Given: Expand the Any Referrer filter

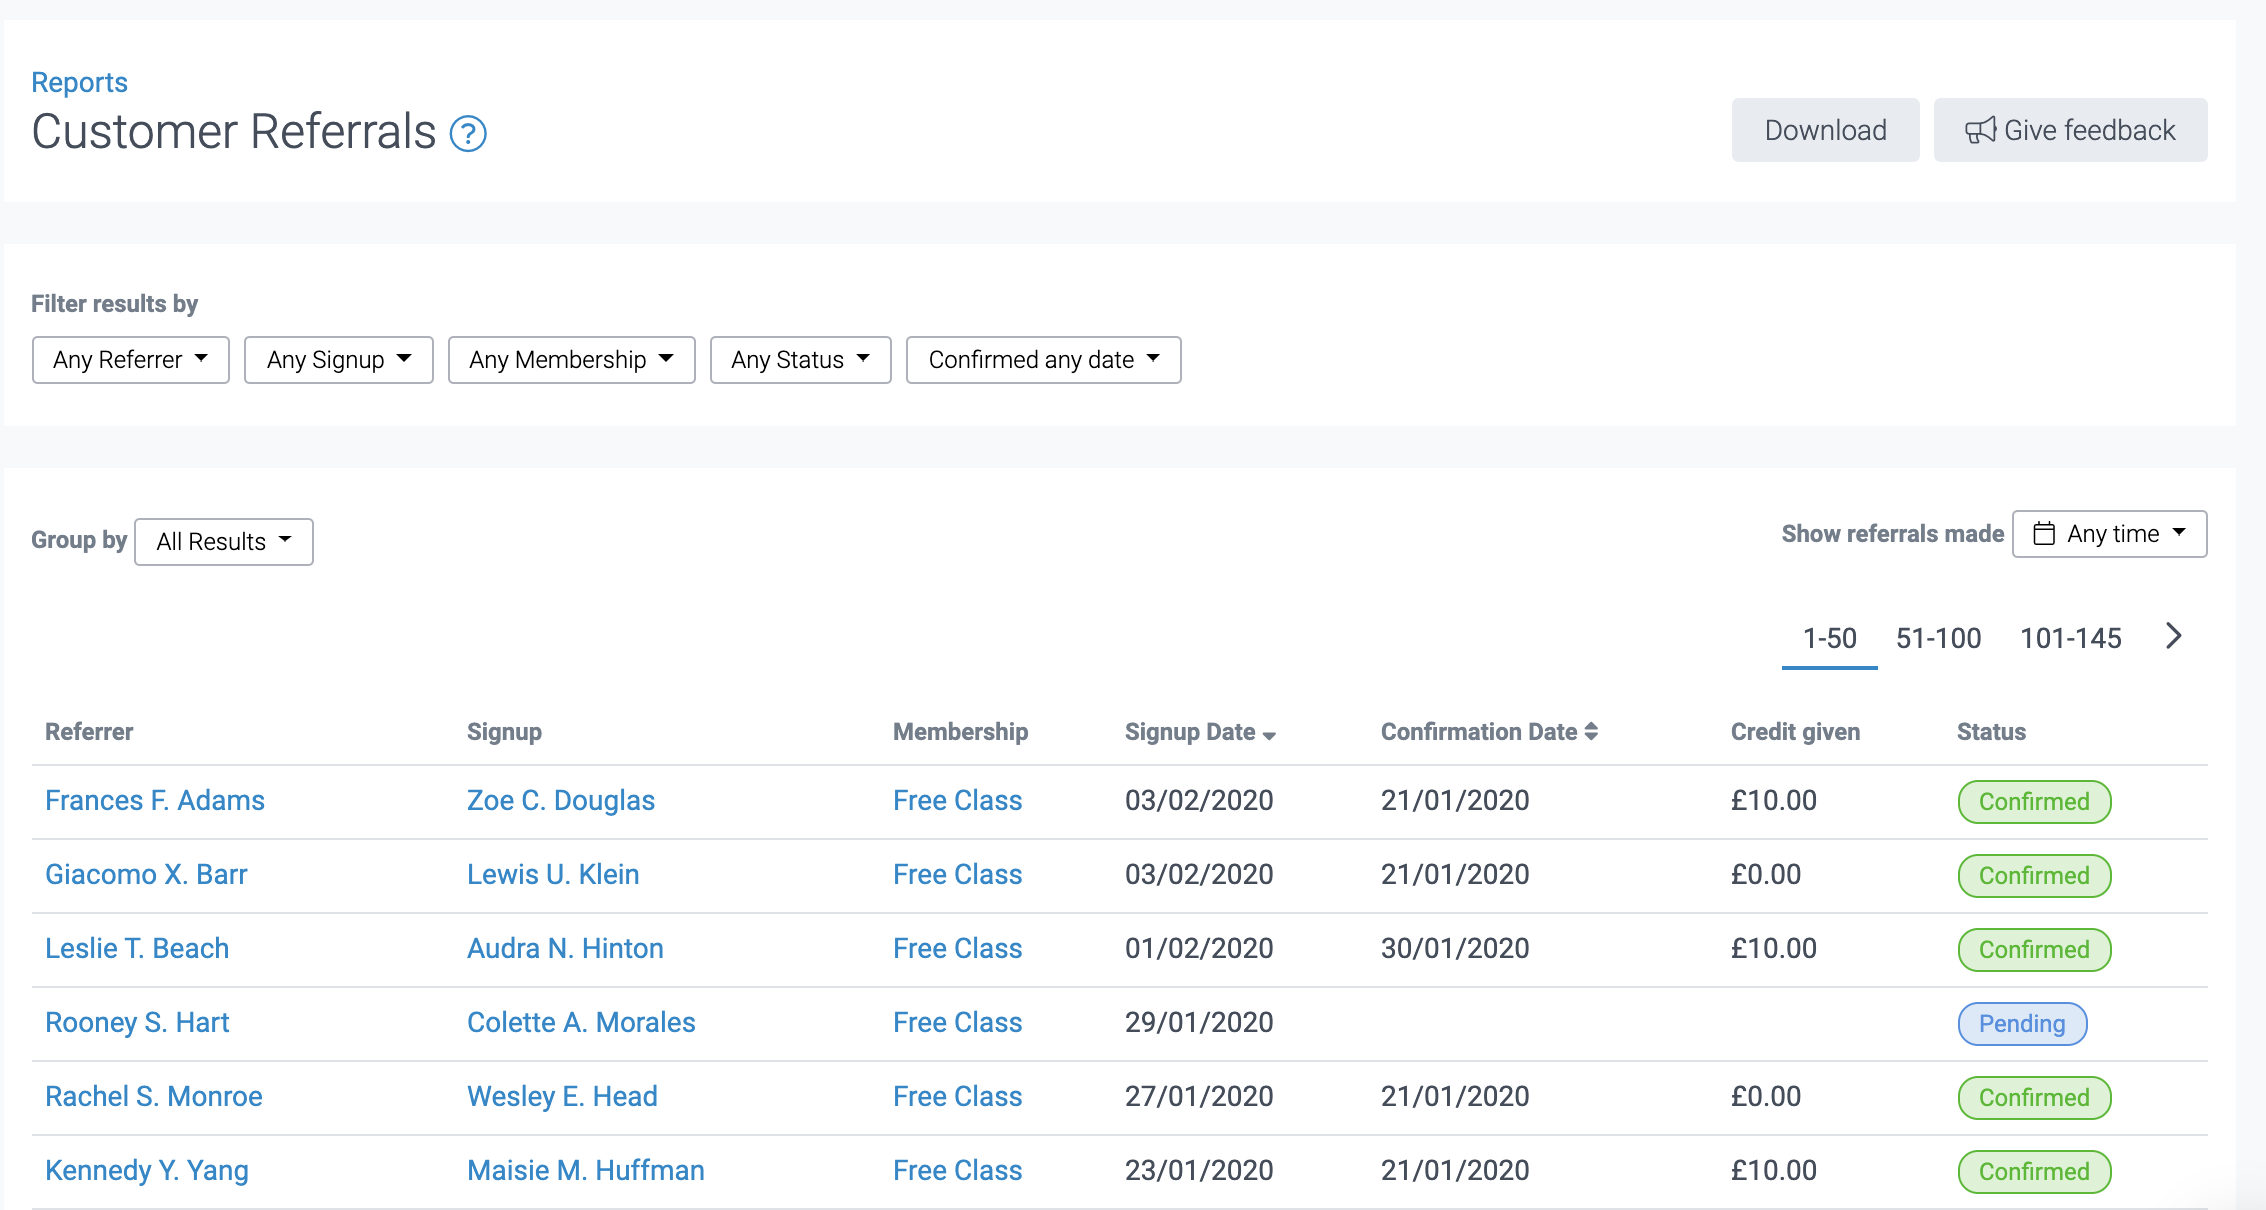Looking at the screenshot, I should coord(131,360).
